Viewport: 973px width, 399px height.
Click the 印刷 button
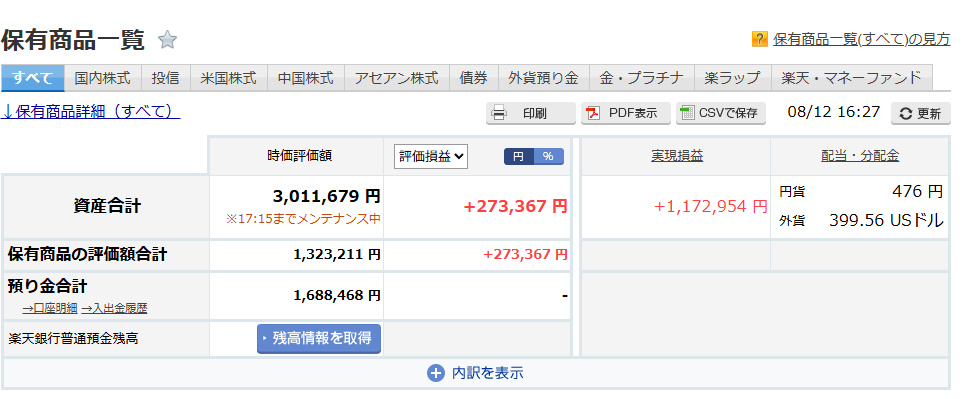[531, 114]
